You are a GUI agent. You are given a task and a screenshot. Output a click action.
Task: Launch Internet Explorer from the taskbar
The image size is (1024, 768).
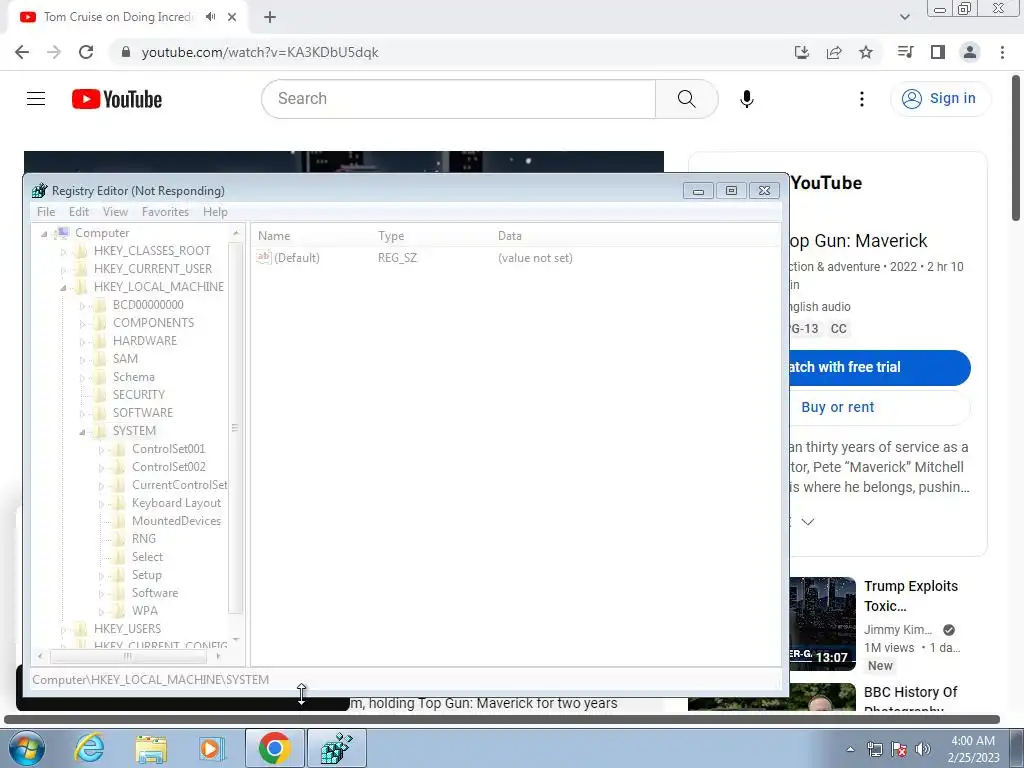pyautogui.click(x=89, y=748)
